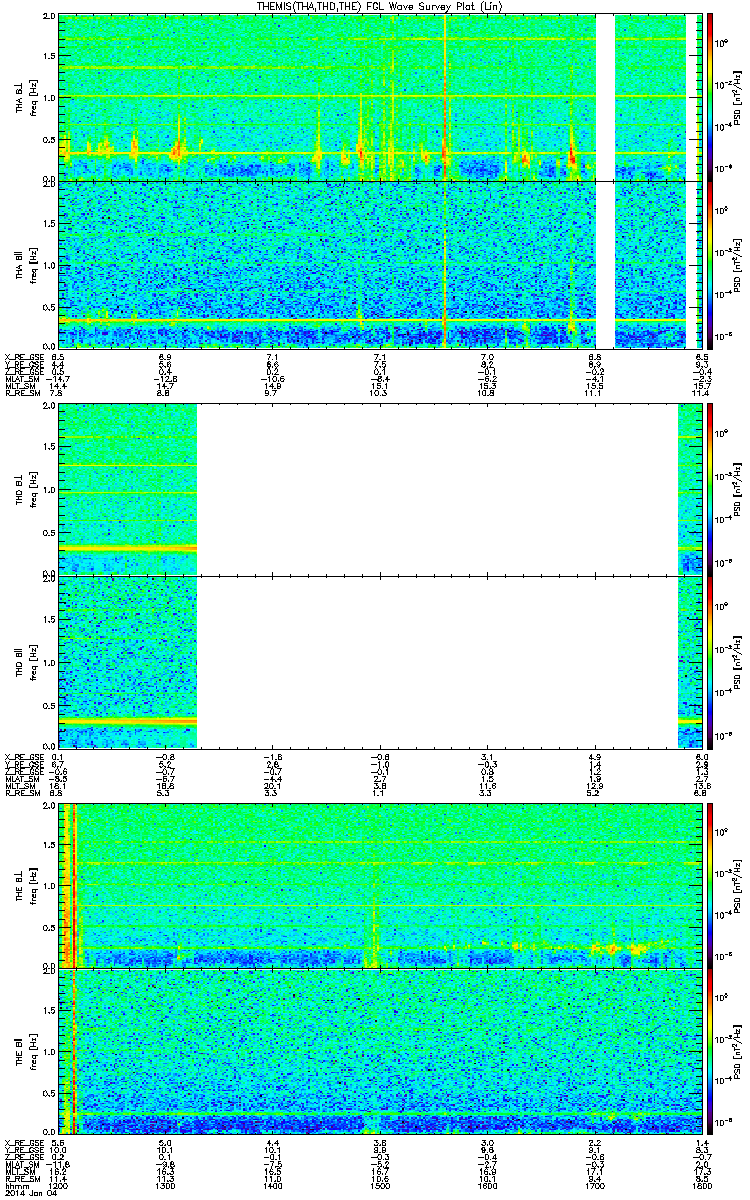Select the THA B-perpendicular spectrogram panel
The image size is (750, 1200).
pyautogui.click(x=379, y=97)
